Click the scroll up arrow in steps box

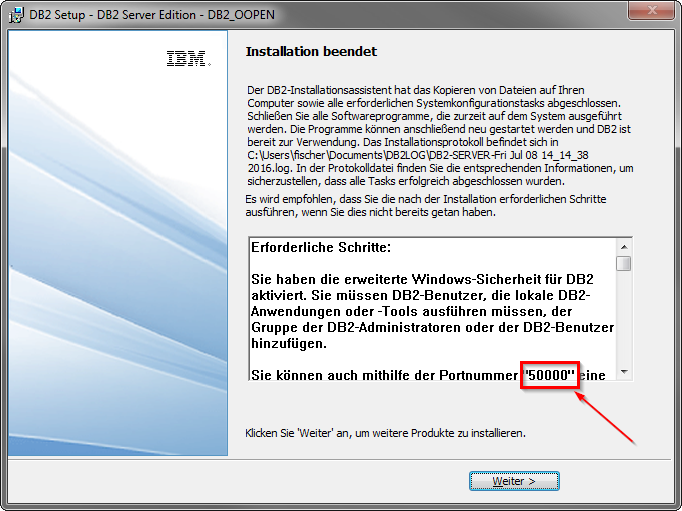click(624, 247)
